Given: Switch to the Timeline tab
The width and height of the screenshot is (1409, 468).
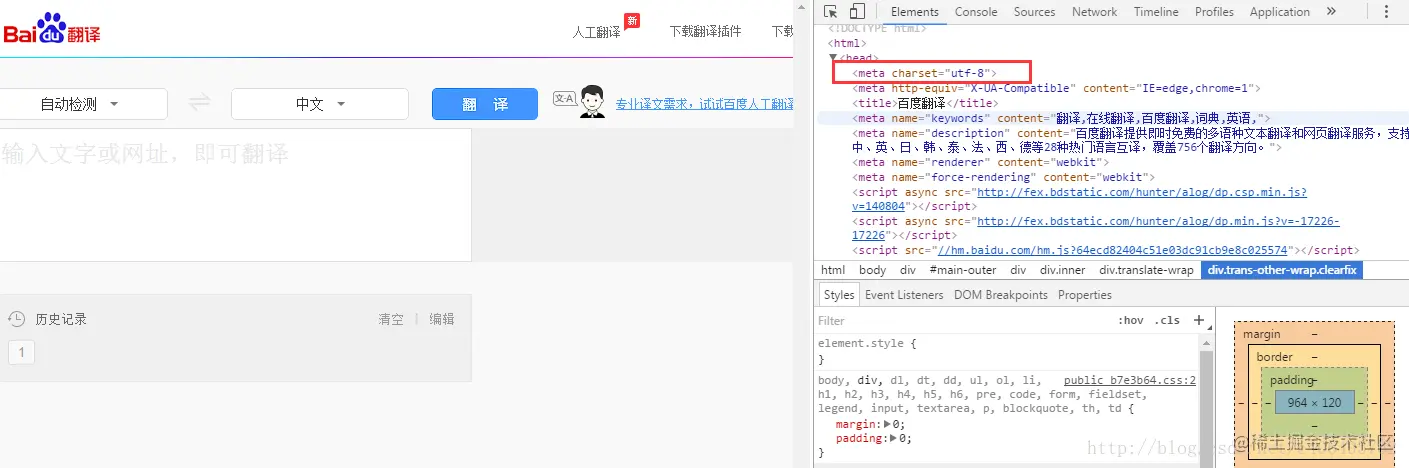Looking at the screenshot, I should (x=1156, y=12).
